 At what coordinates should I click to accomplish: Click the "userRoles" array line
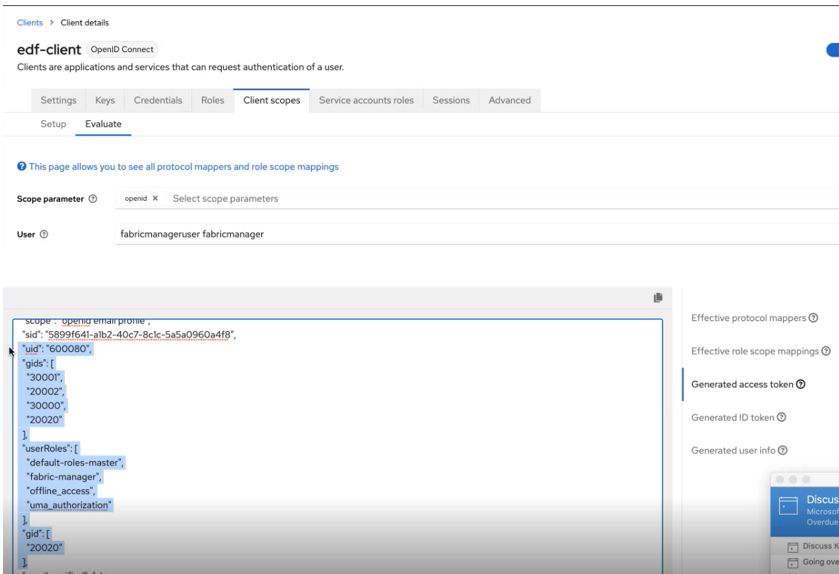(50, 448)
